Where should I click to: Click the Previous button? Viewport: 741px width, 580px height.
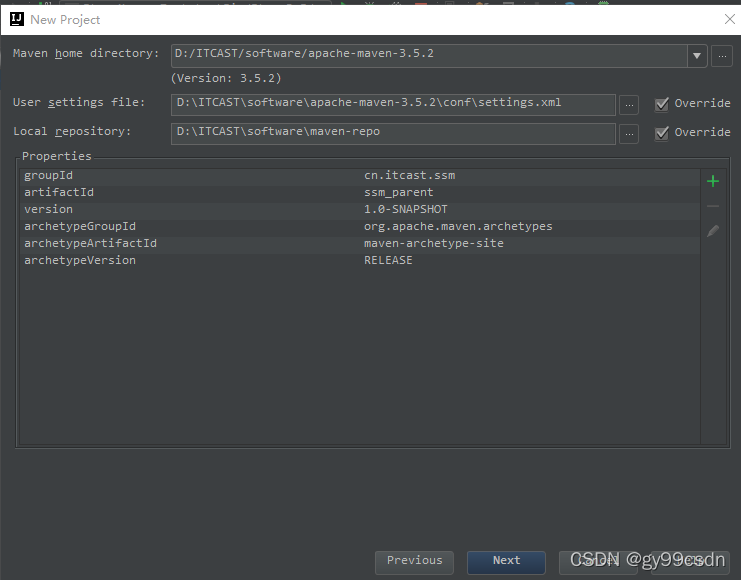pos(414,561)
